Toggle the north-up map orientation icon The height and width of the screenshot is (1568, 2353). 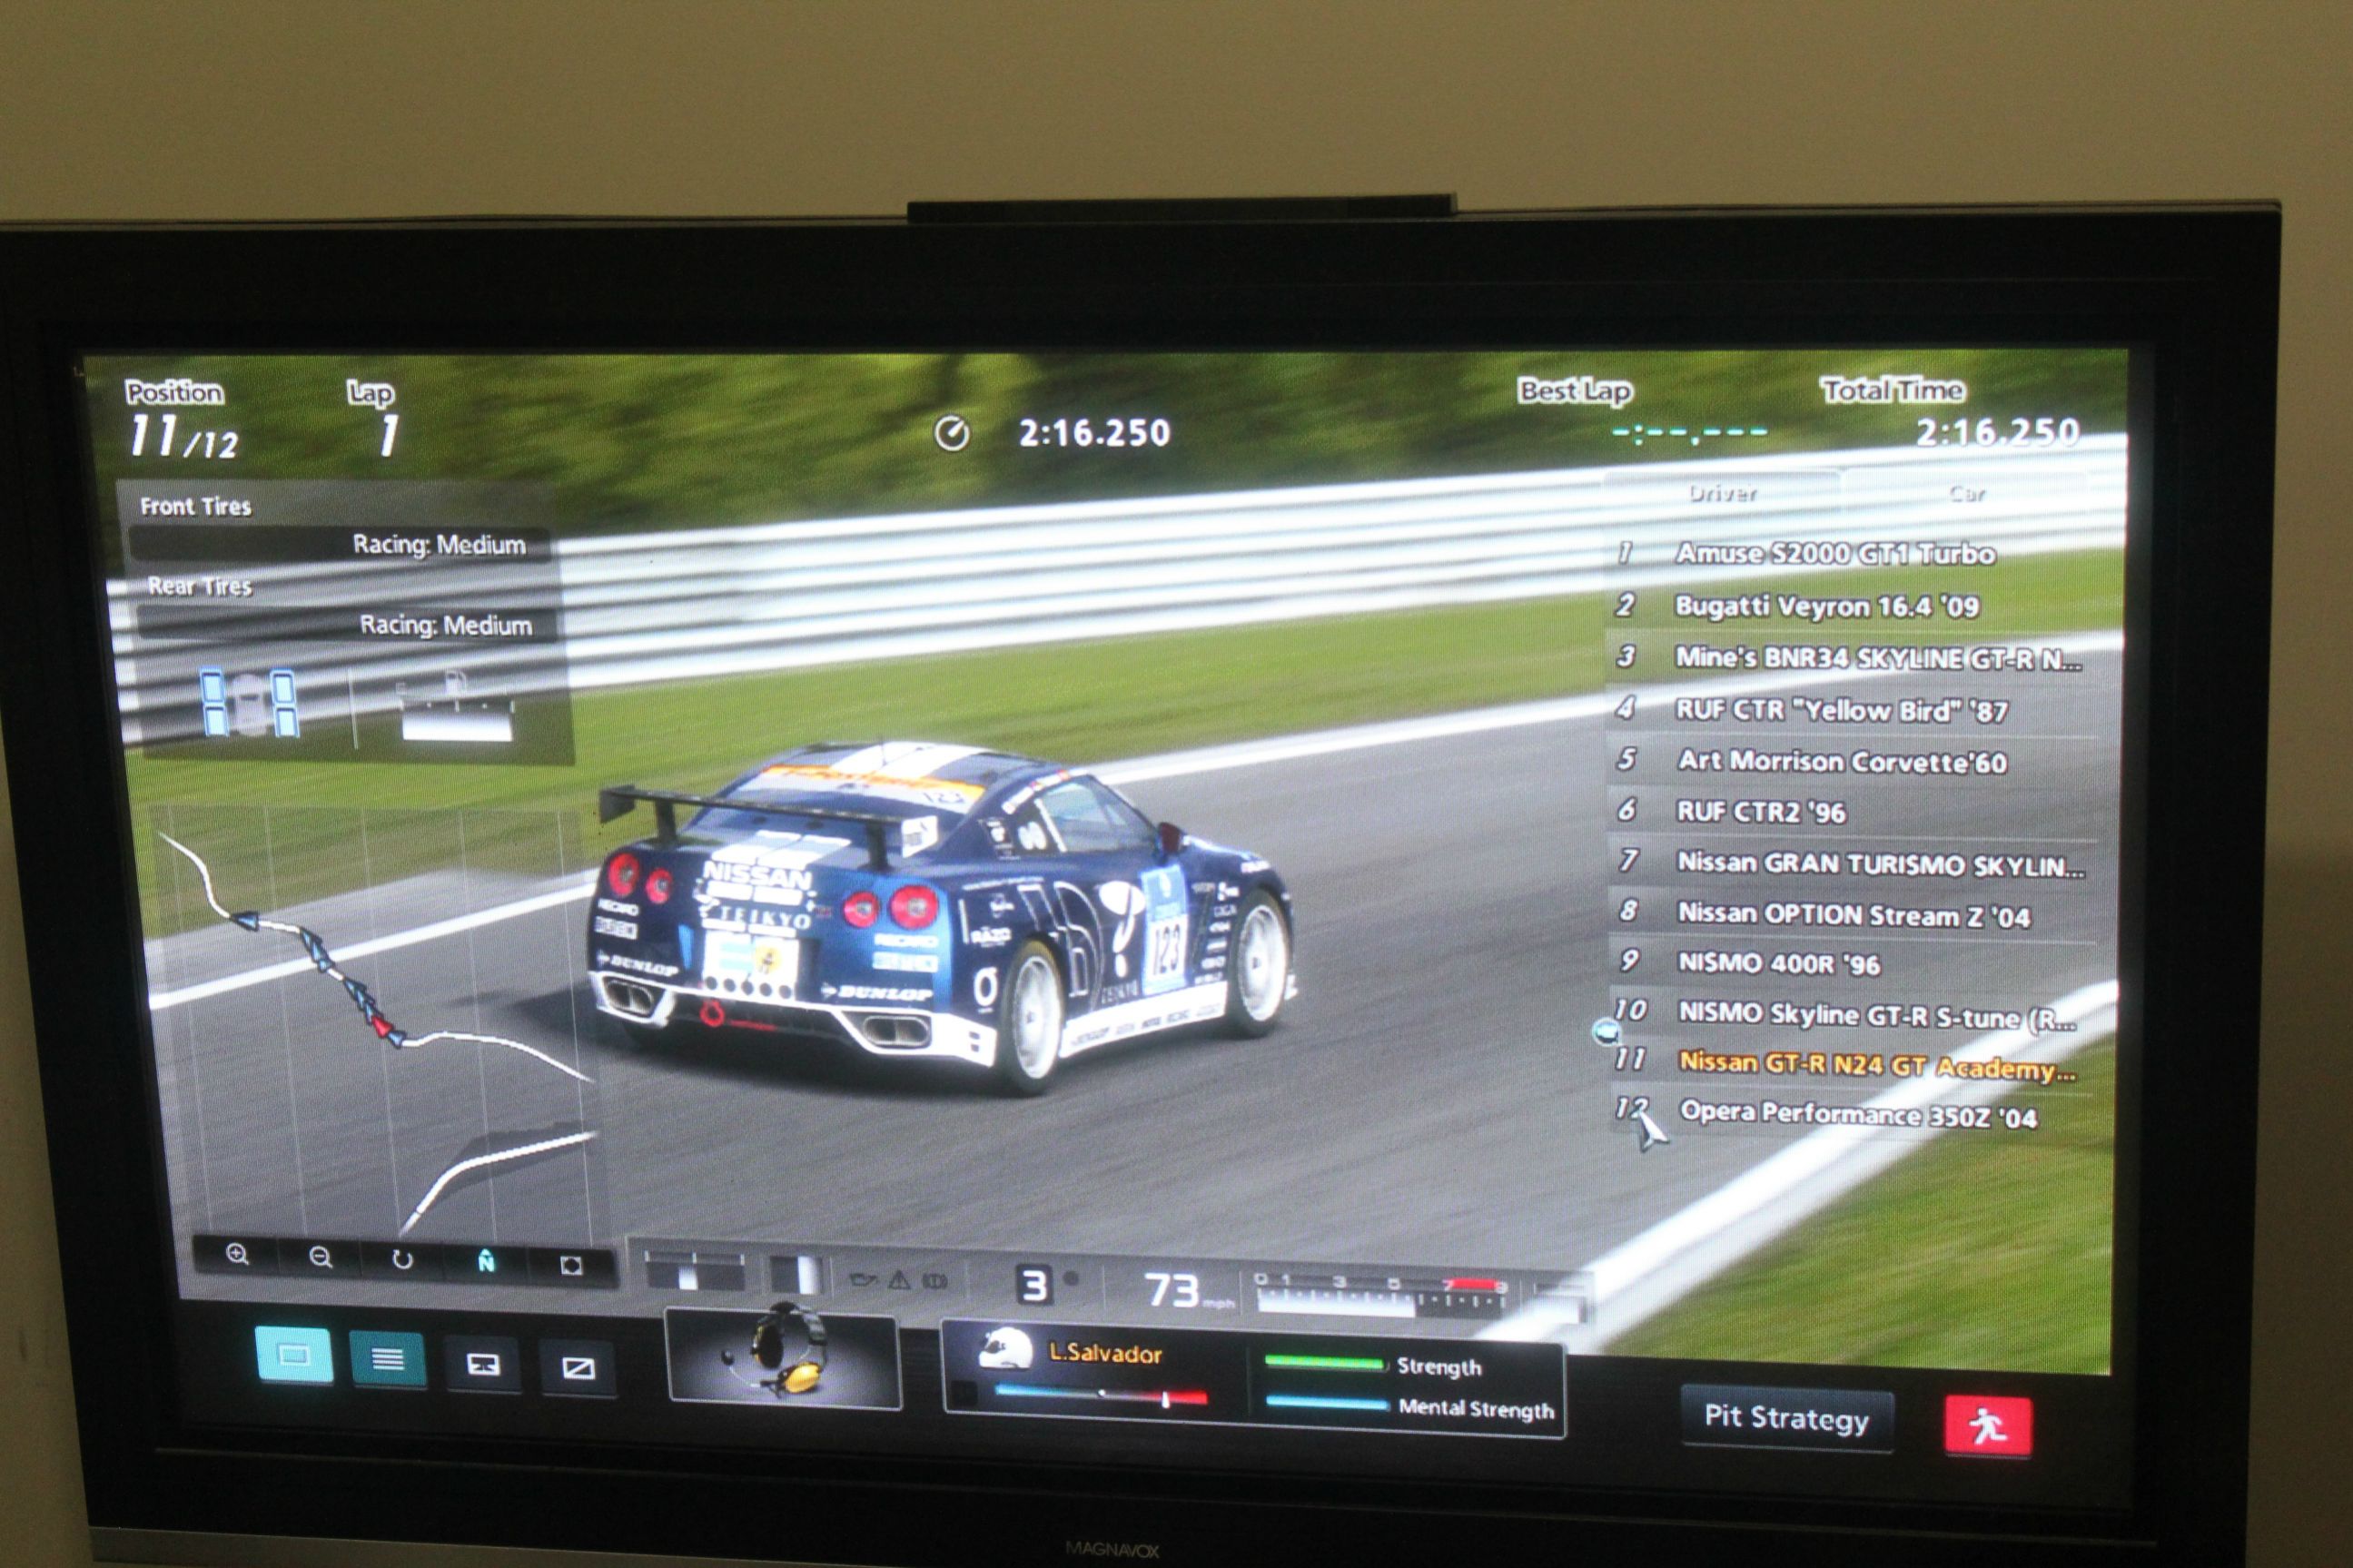coord(486,1263)
